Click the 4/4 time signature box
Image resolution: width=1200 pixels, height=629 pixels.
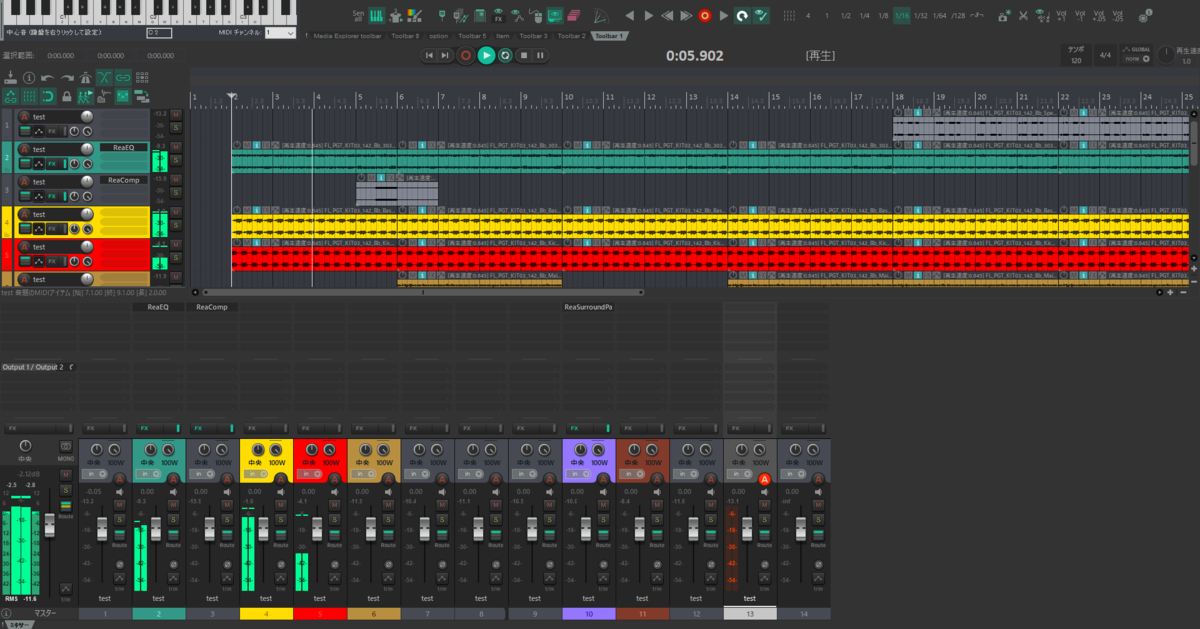tap(1105, 55)
